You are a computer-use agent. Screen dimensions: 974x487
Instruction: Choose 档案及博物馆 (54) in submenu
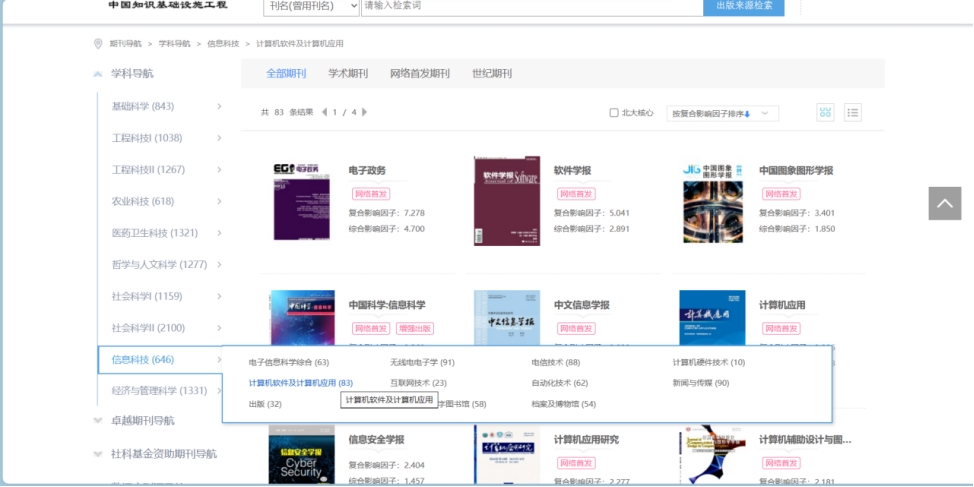(x=563, y=404)
